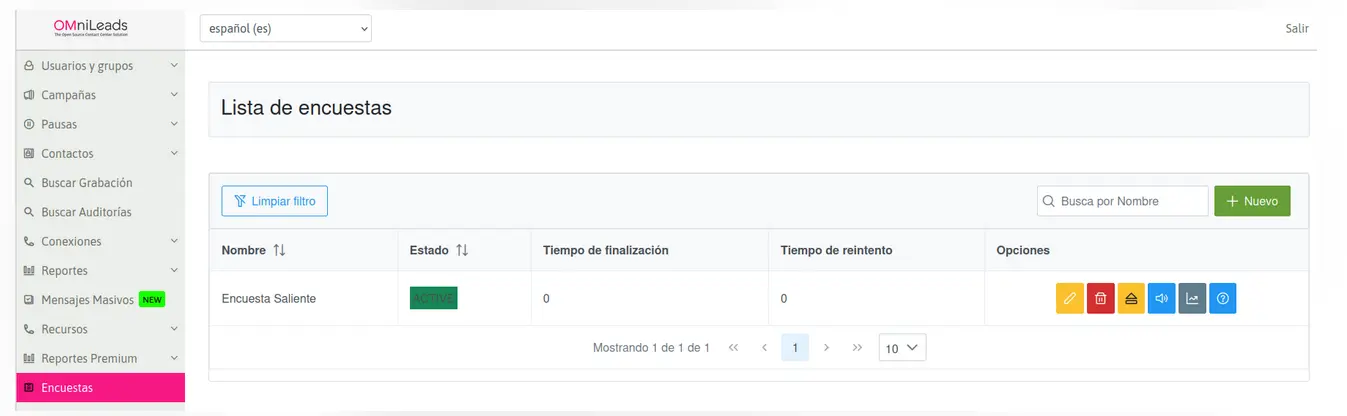Open the español language dropdown

tap(285, 29)
